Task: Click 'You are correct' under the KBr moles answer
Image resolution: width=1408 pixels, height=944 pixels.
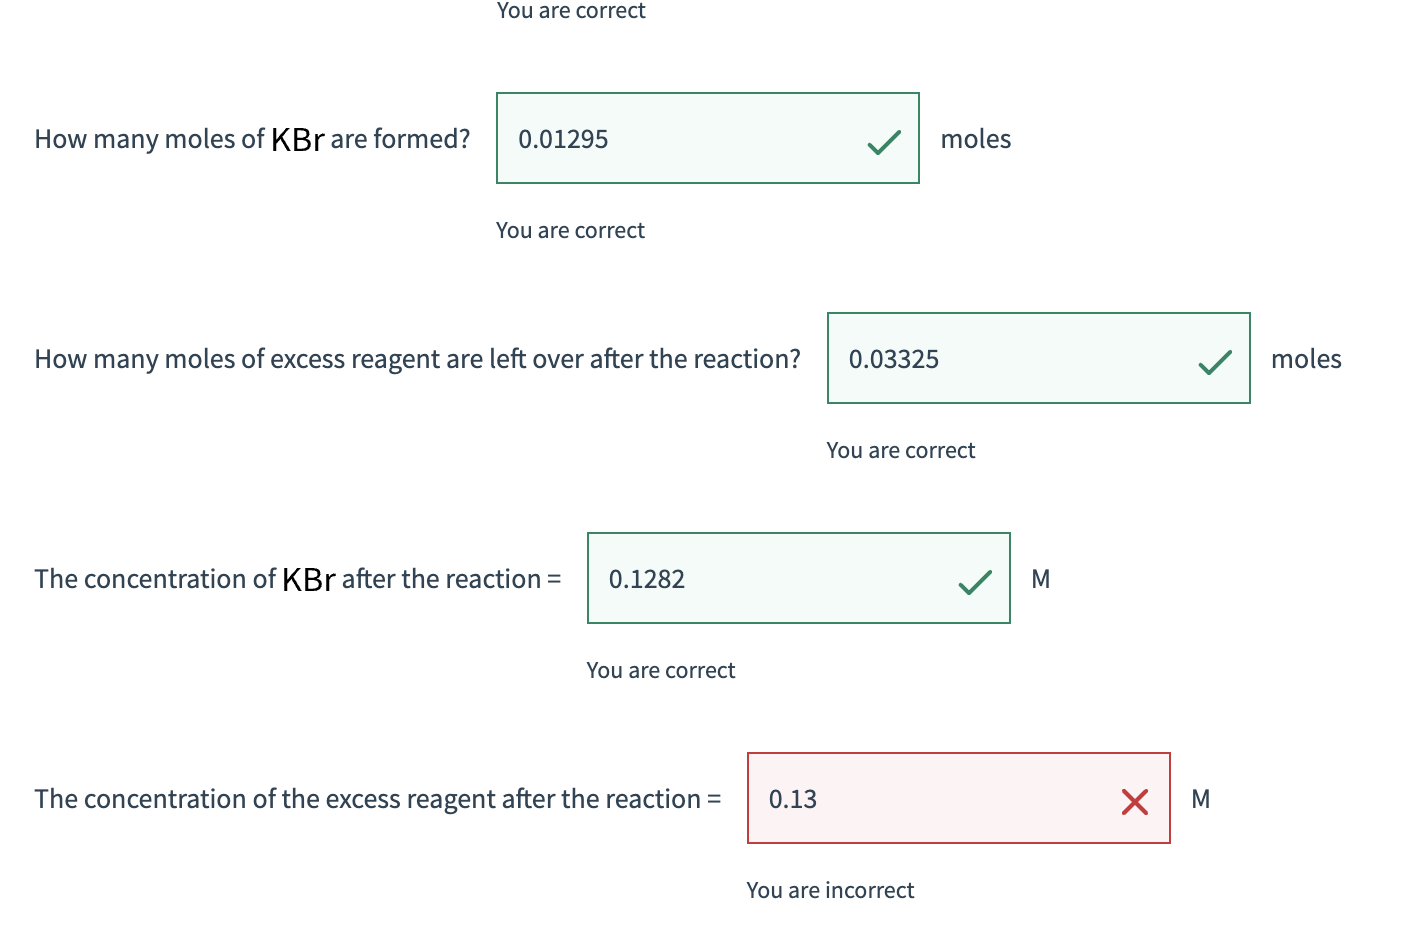Action: [570, 230]
